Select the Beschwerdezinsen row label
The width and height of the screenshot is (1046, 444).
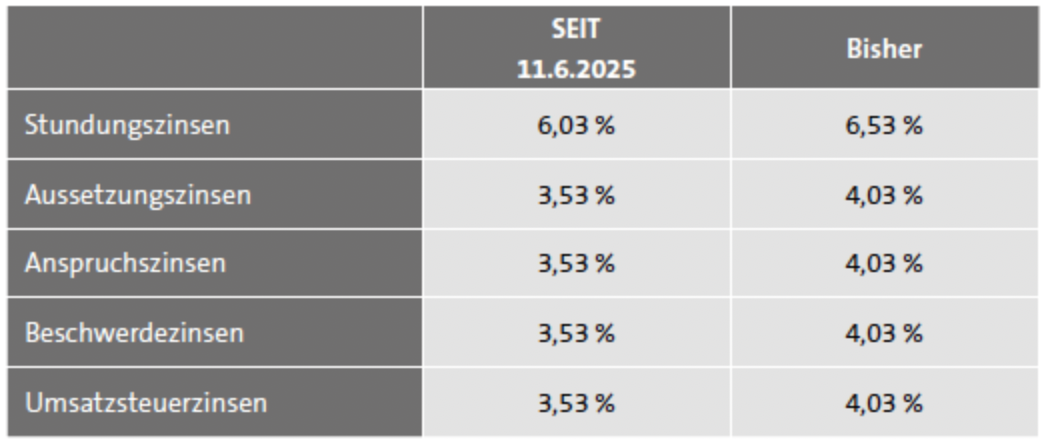click(x=134, y=333)
